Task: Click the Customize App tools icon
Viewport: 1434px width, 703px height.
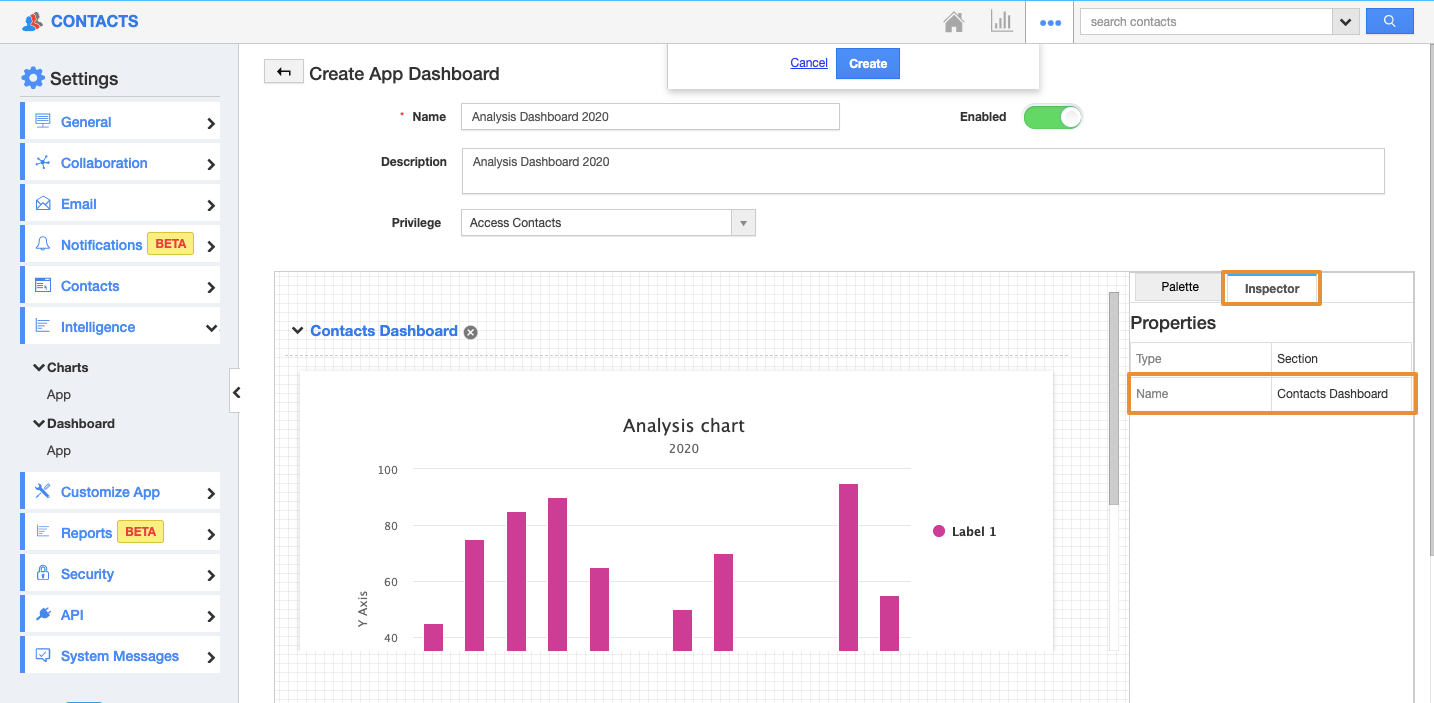Action: coord(43,491)
